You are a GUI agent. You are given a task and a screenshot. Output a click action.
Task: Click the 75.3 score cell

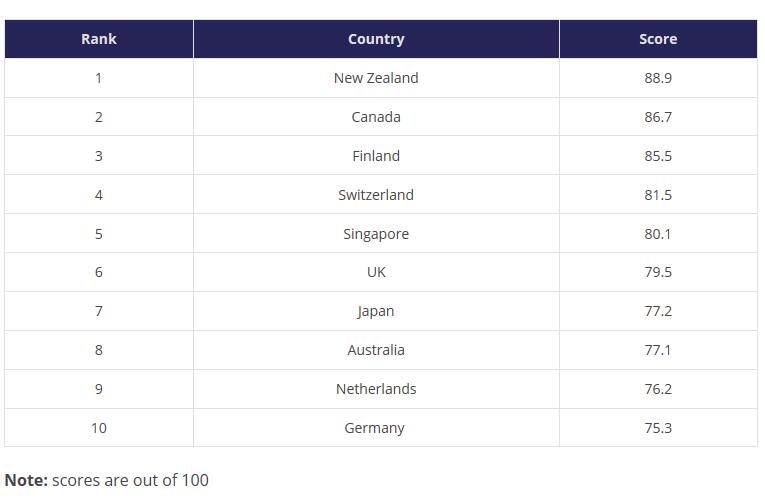tap(658, 428)
